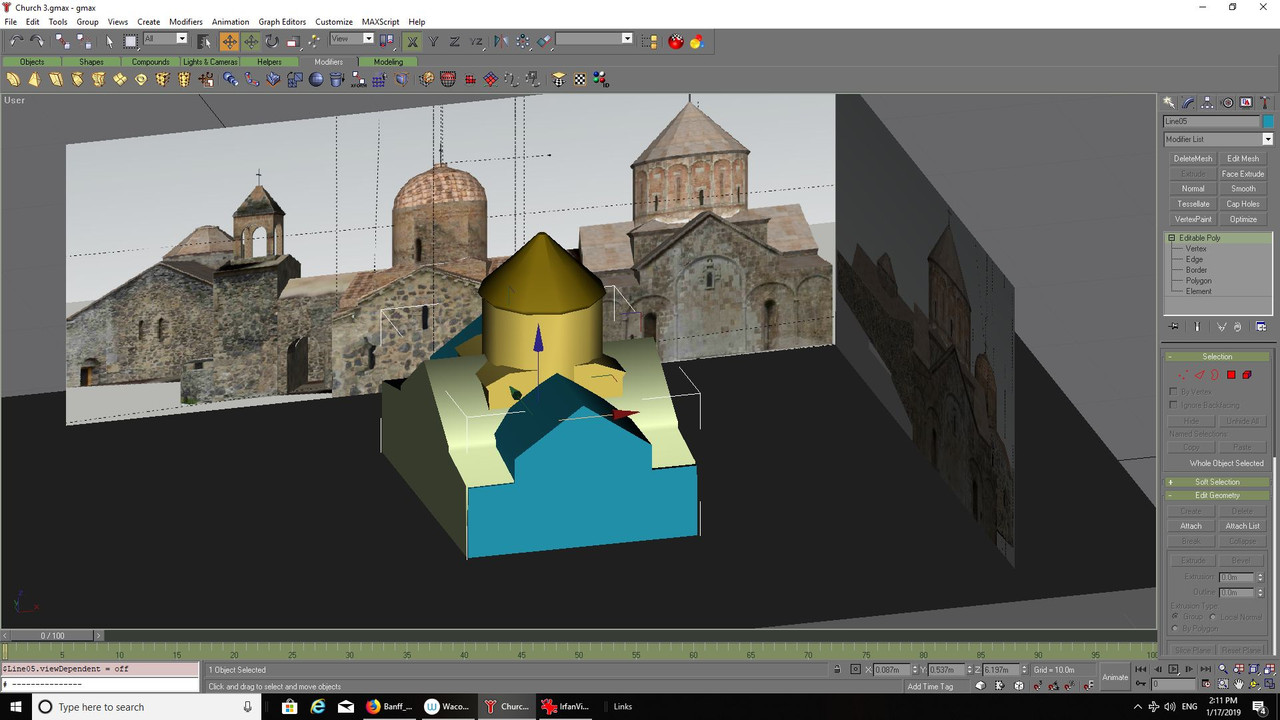
Task: Activate the Select Object arrow tool
Action: point(110,41)
